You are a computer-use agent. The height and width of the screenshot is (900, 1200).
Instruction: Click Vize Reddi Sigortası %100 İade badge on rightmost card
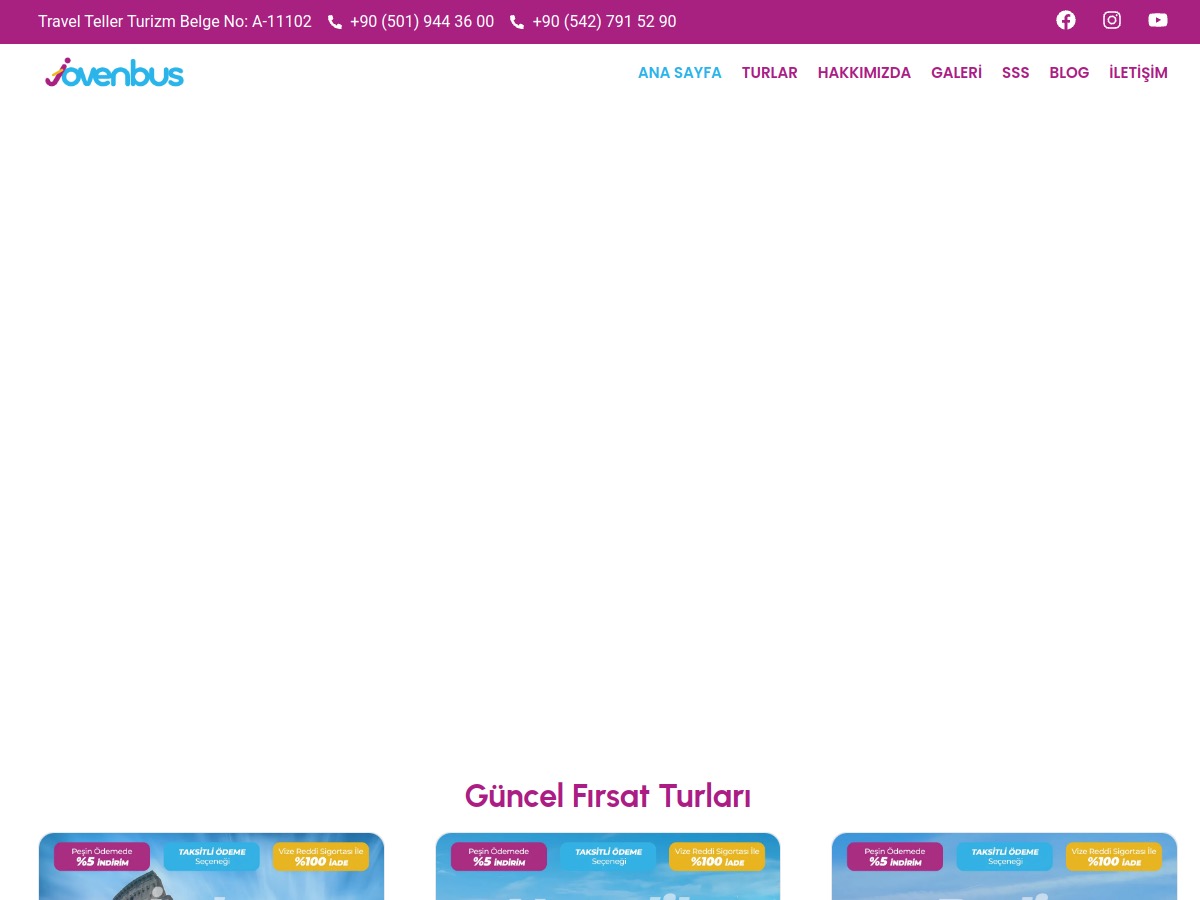tap(1114, 857)
